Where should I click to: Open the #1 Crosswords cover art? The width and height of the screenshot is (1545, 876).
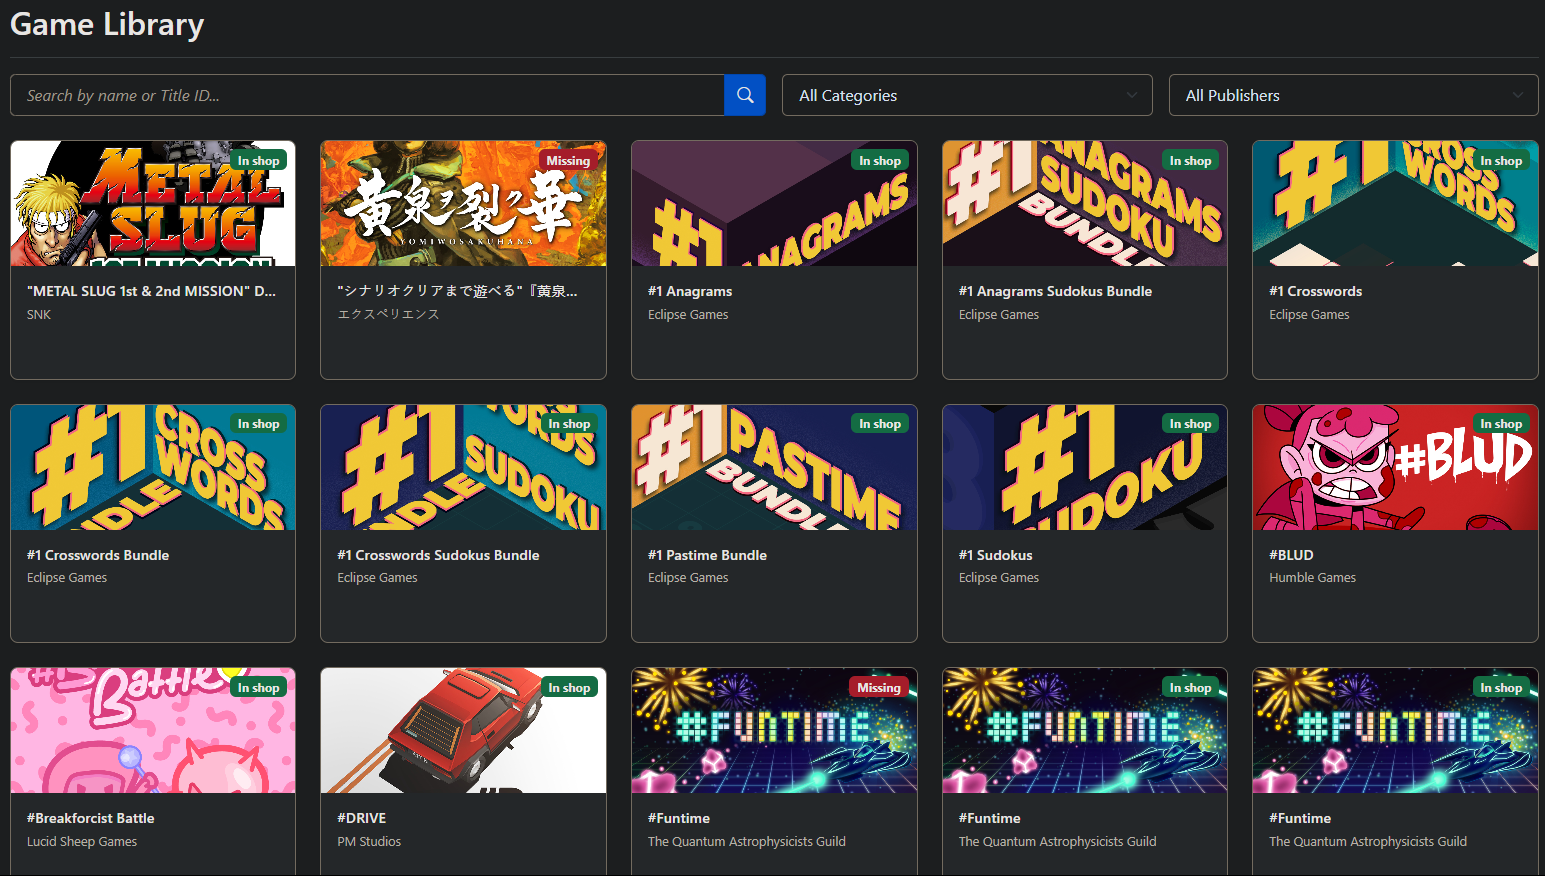pyautogui.click(x=1395, y=203)
